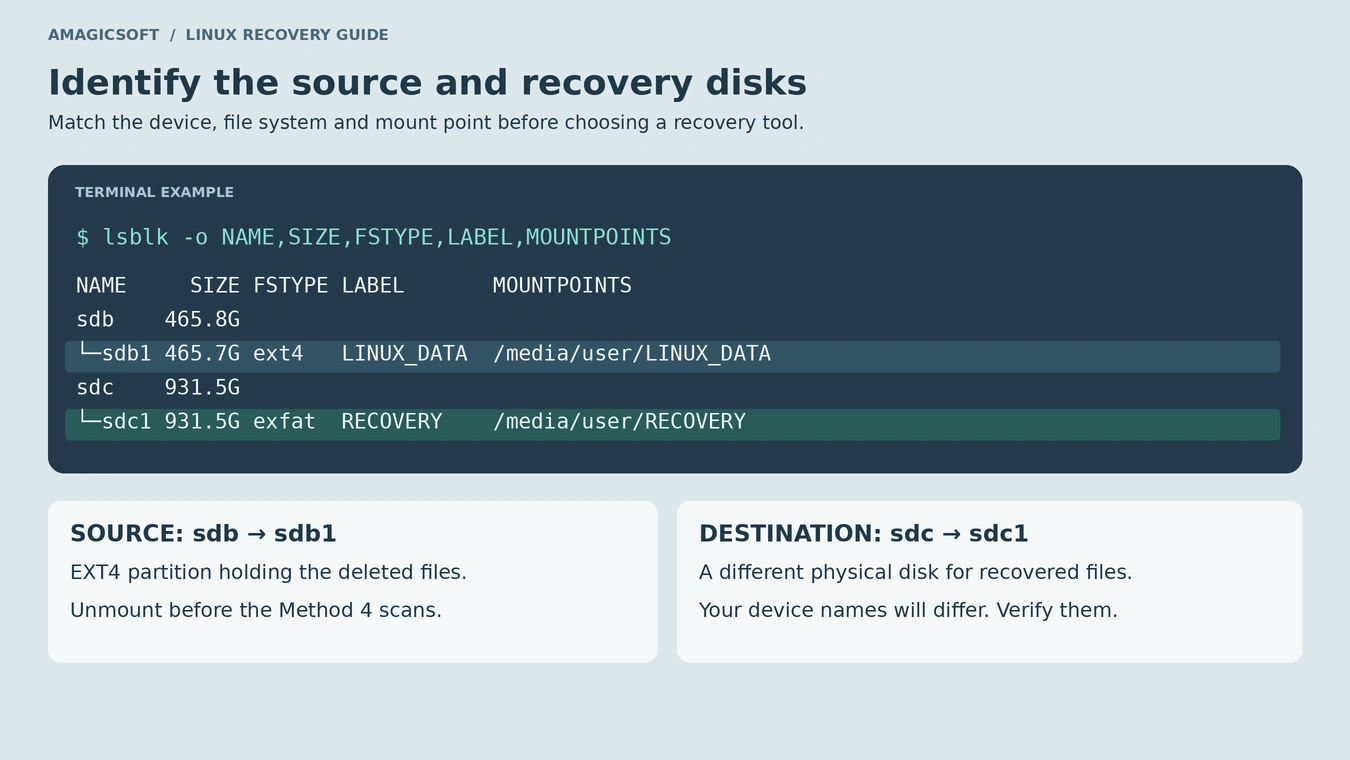Image resolution: width=1350 pixels, height=760 pixels.
Task: Click the 465.8G size value
Action: click(x=202, y=320)
